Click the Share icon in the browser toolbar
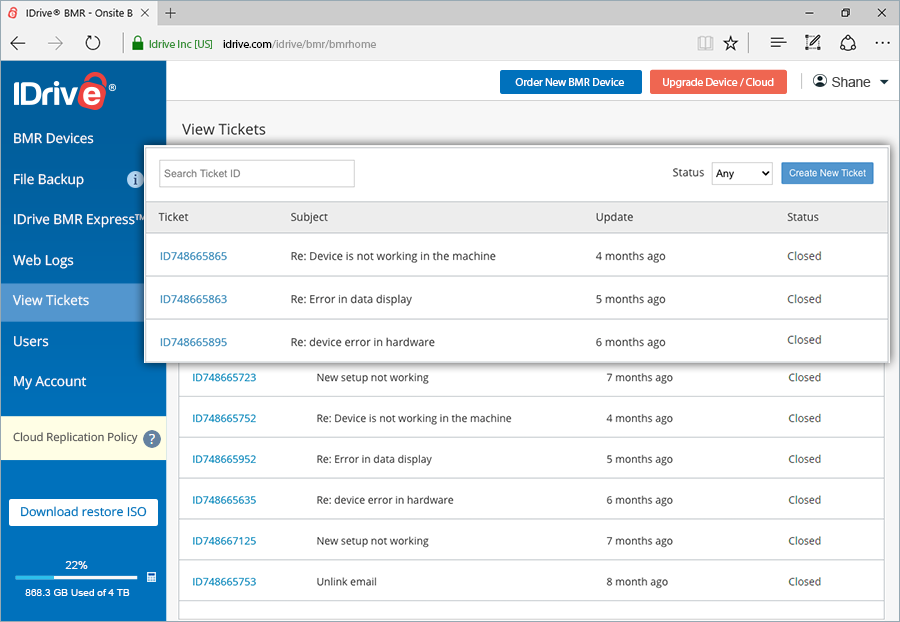The width and height of the screenshot is (900, 622). pos(848,42)
